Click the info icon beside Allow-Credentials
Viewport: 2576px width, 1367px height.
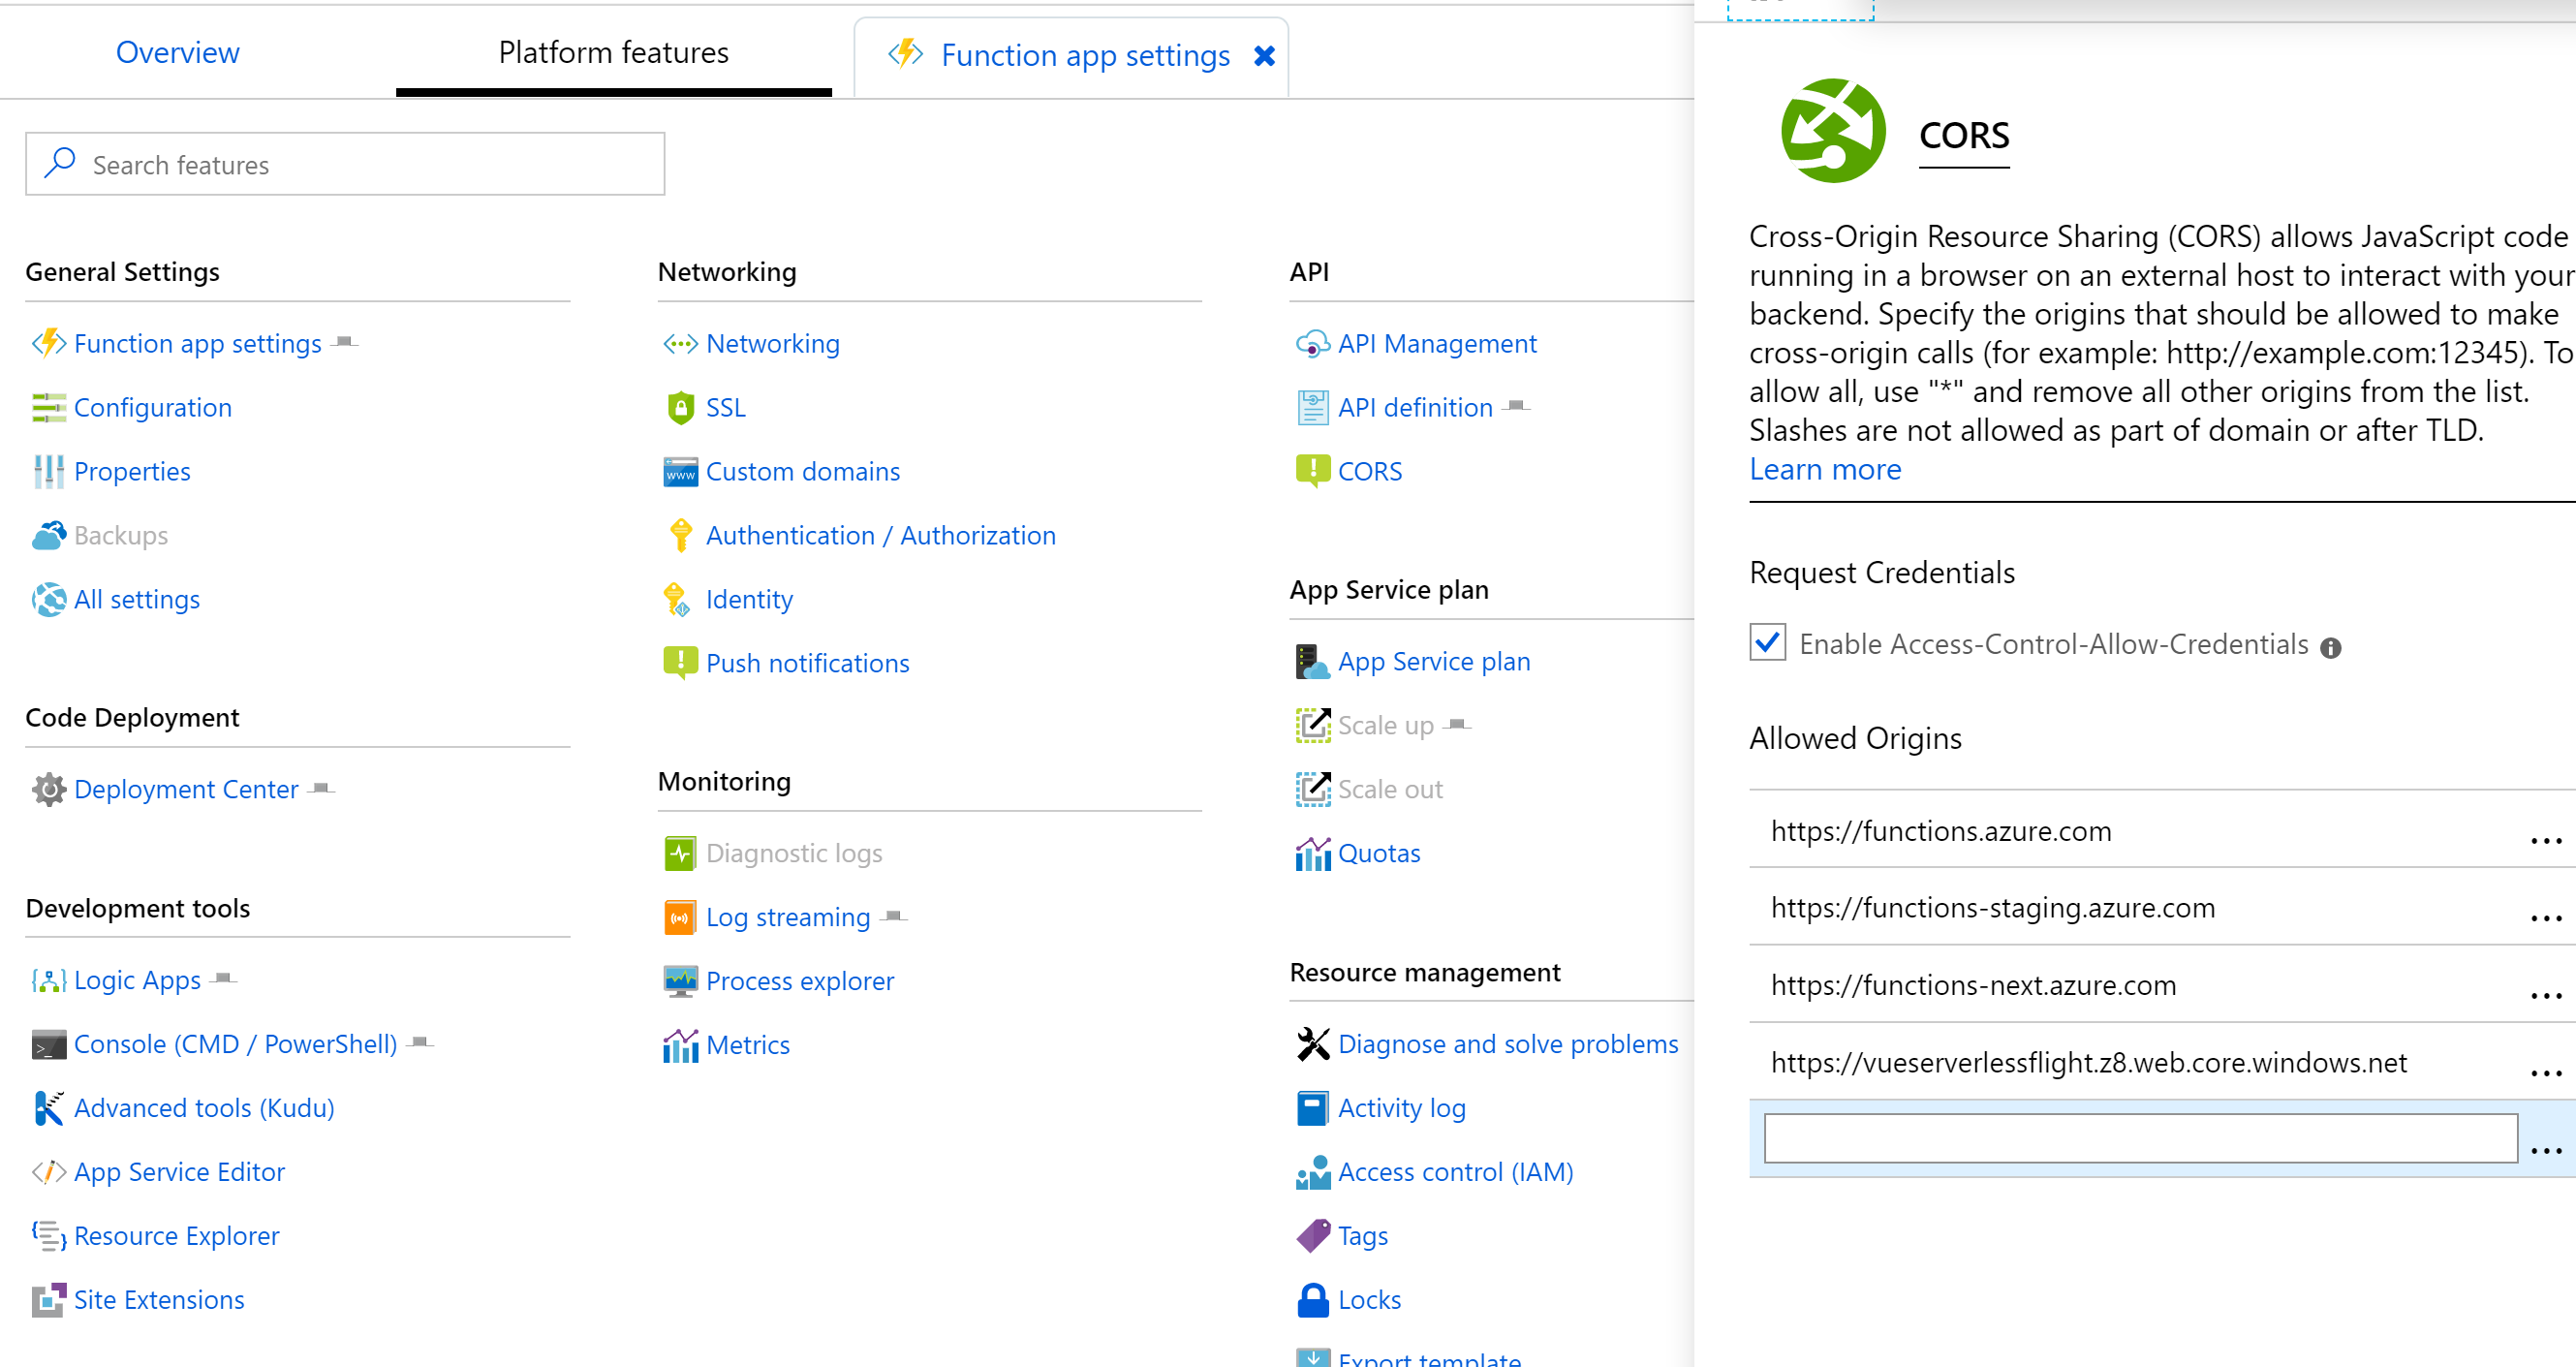2330,648
